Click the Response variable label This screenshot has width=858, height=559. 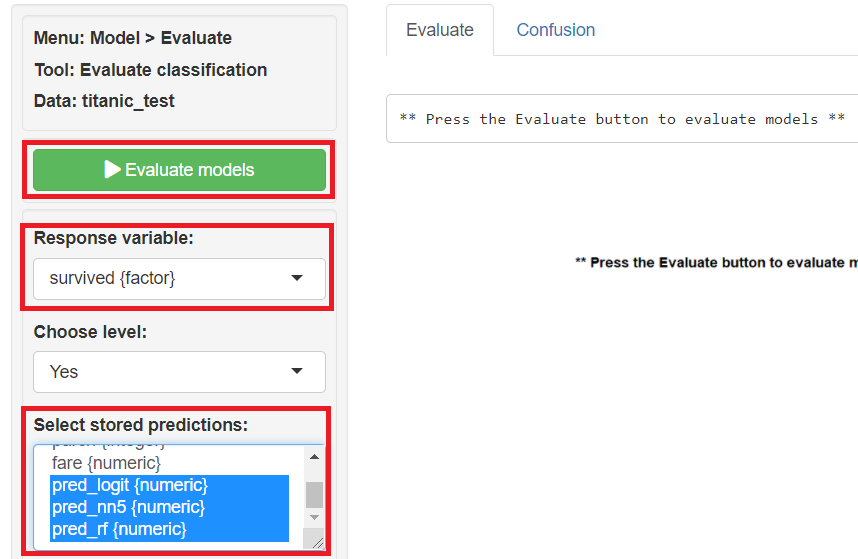click(114, 239)
